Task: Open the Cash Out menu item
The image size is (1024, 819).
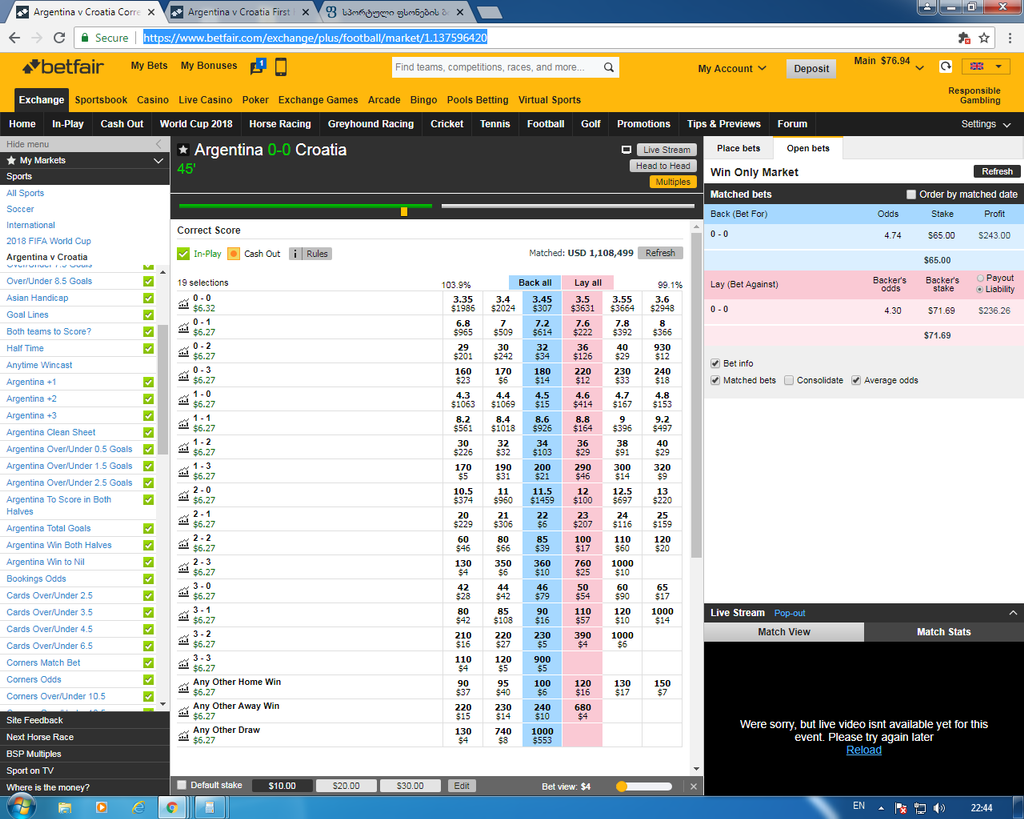Action: [121, 124]
